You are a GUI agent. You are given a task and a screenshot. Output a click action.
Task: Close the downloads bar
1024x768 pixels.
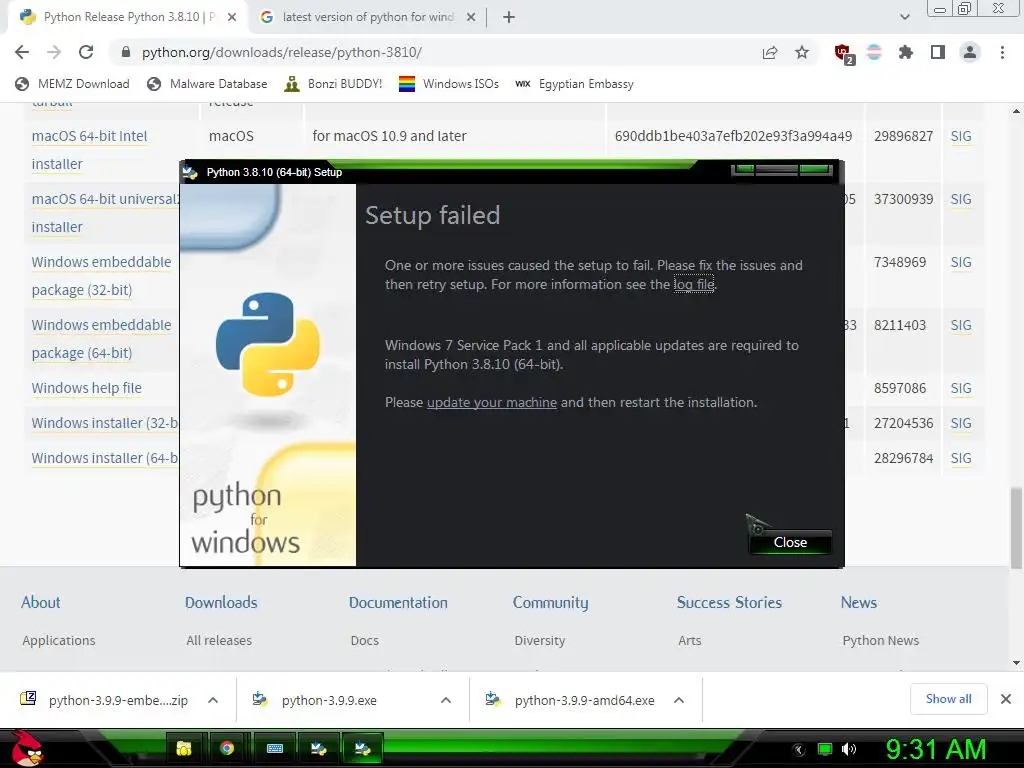click(x=1006, y=699)
